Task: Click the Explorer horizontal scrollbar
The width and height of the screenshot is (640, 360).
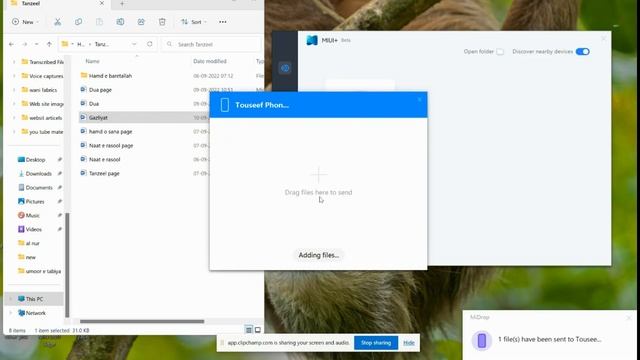Action: [x=142, y=321]
